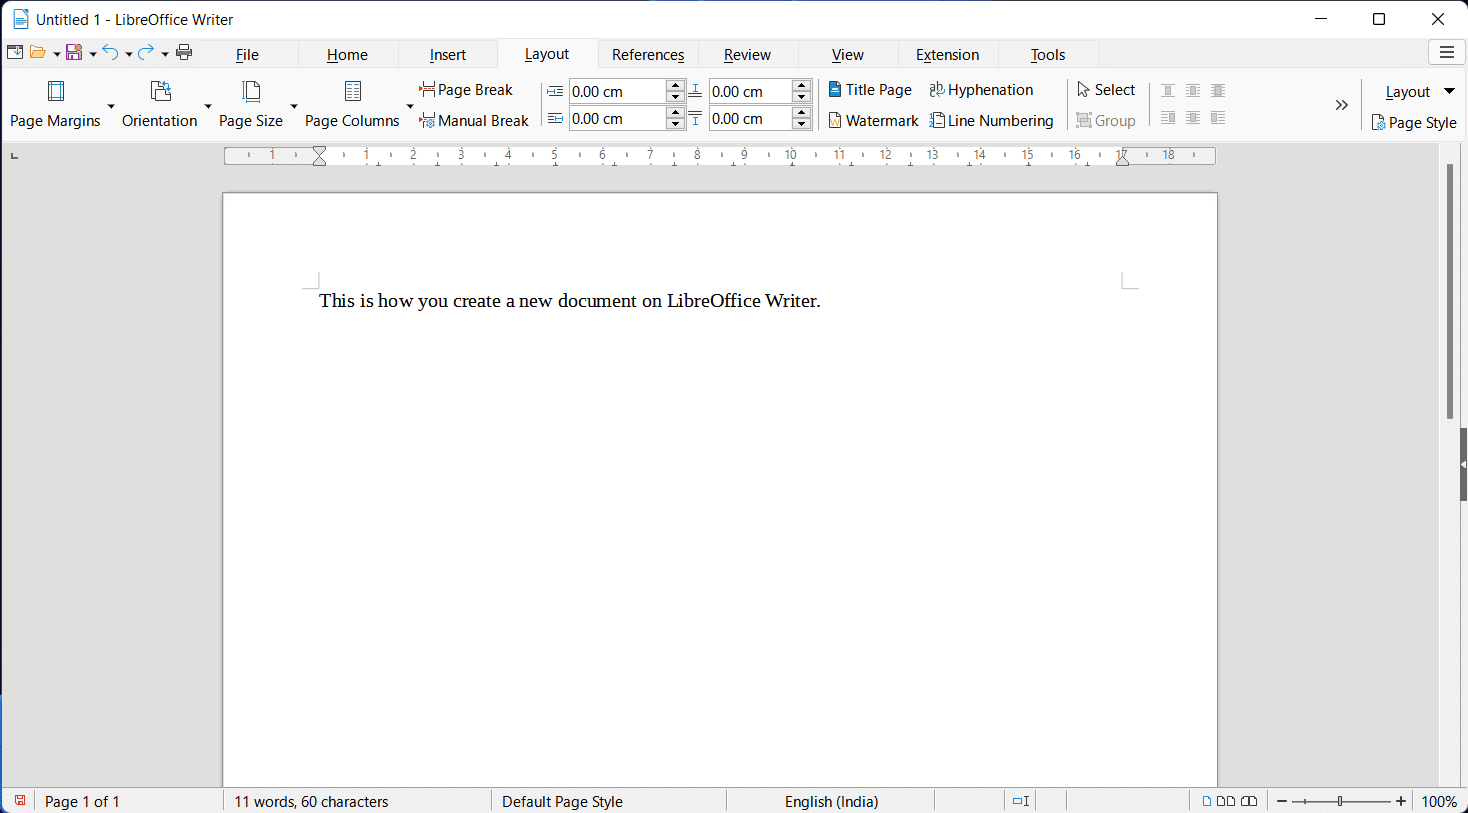
Task: Open the Page Style dialog
Action: [1414, 123]
